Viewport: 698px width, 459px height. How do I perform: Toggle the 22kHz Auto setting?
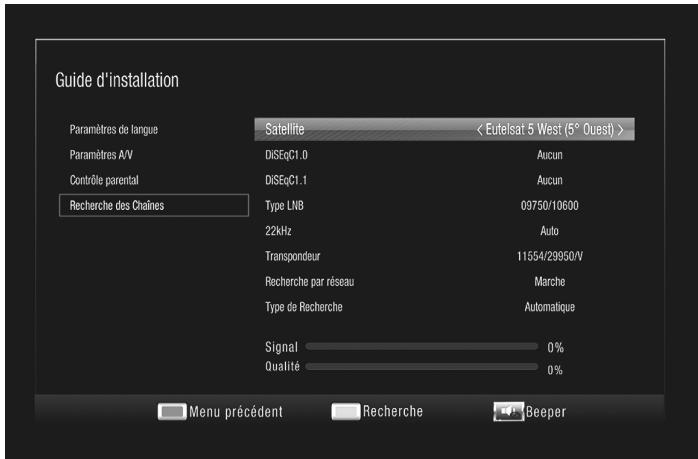coord(549,231)
